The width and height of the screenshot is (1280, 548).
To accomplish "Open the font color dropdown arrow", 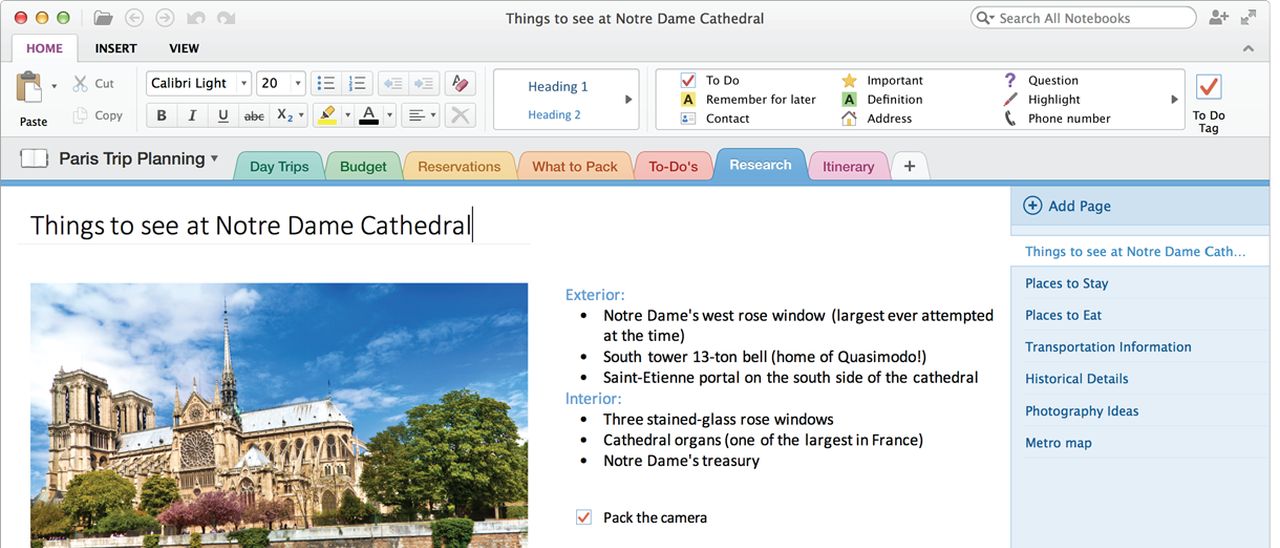I will tap(390, 115).
